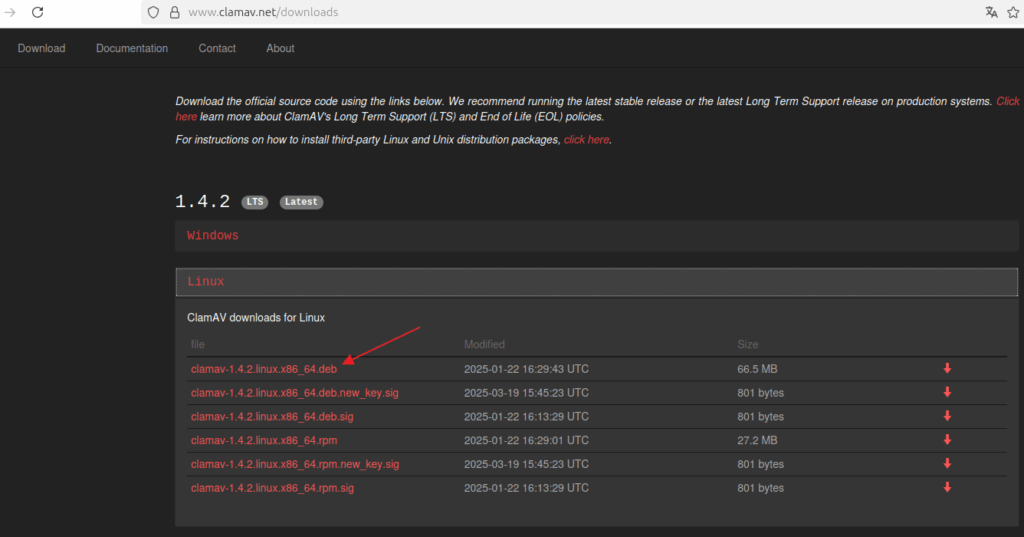Open the clamav-1.4.2.linux.x86_64.deb file link
This screenshot has width=1024, height=537.
coord(264,369)
